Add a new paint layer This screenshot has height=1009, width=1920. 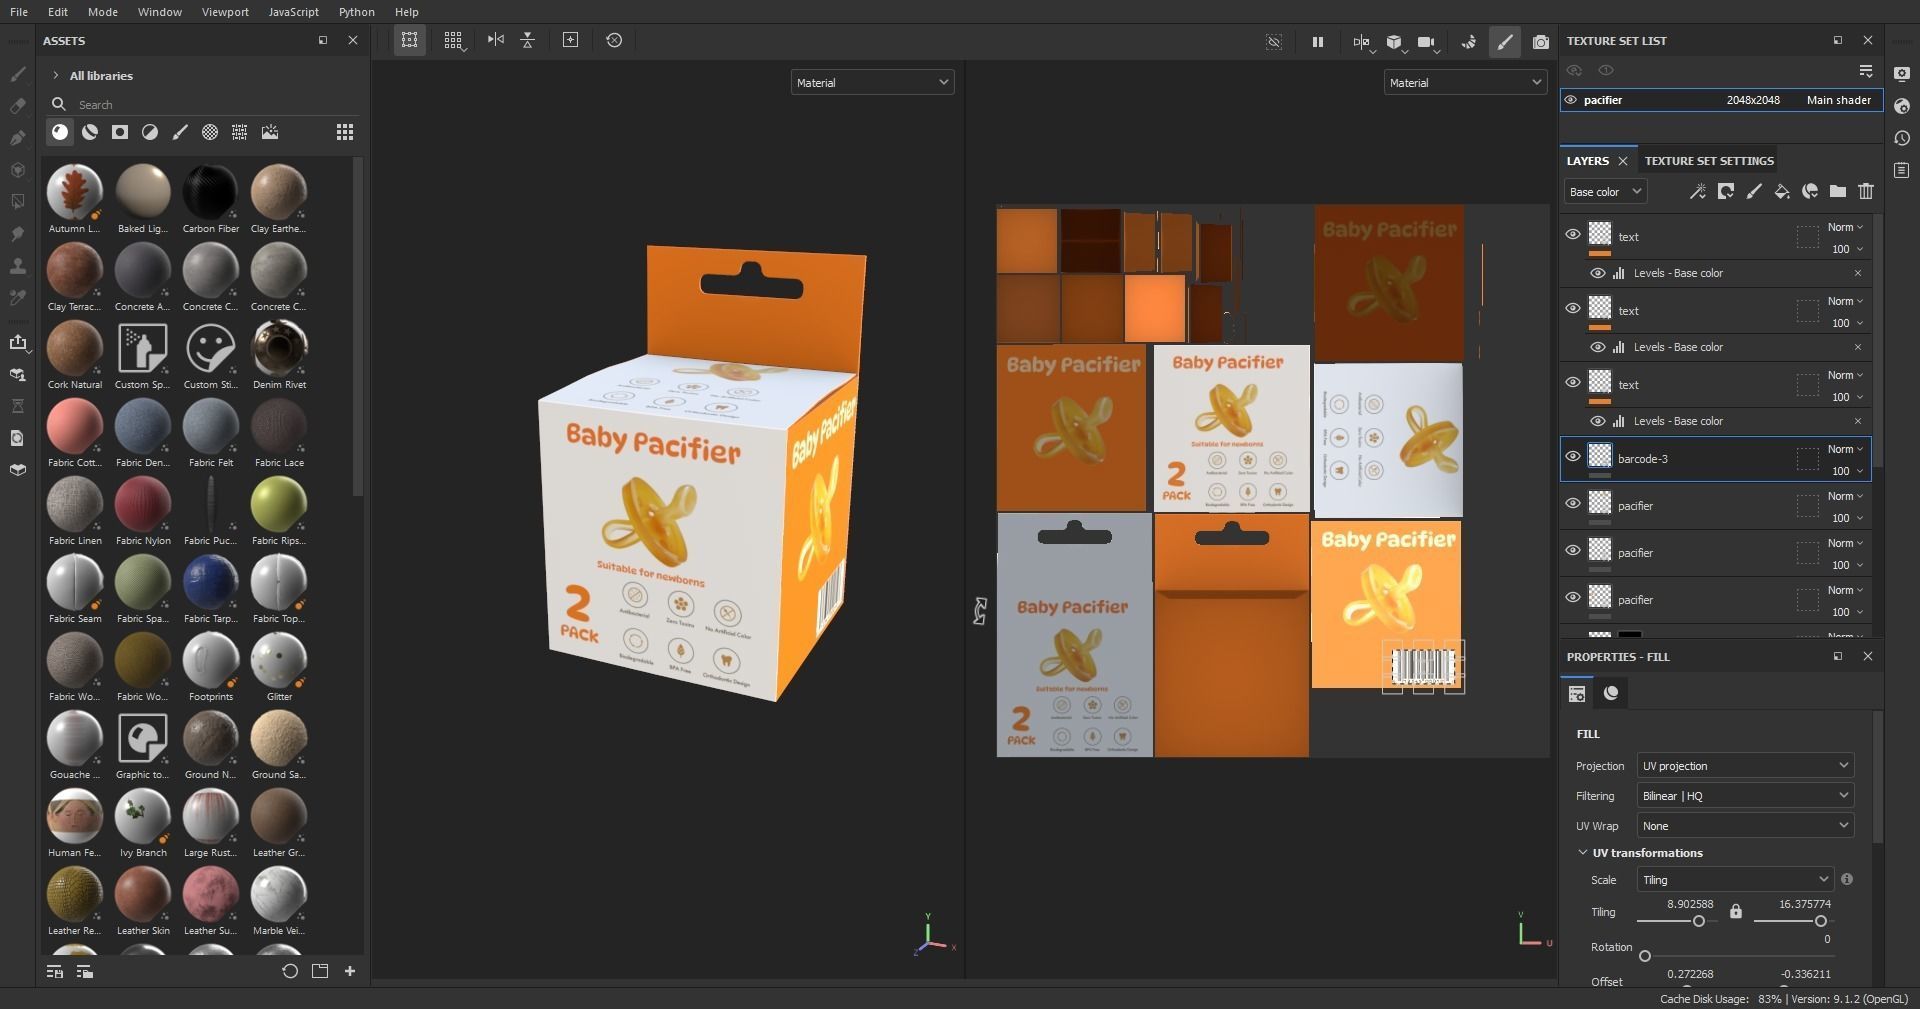(x=1753, y=192)
